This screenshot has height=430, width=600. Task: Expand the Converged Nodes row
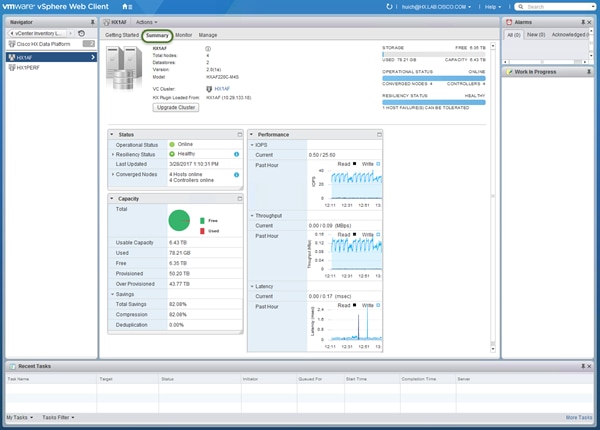(x=113, y=174)
